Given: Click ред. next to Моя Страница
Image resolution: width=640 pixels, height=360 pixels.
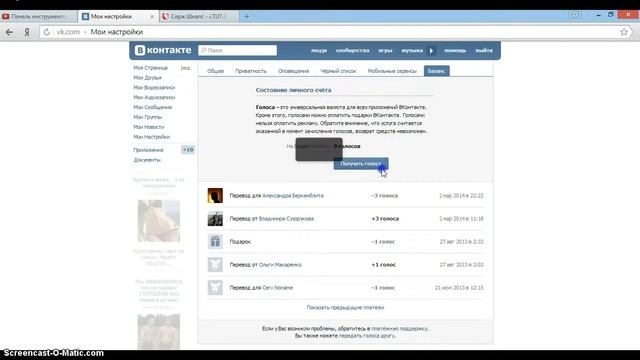Looking at the screenshot, I should pyautogui.click(x=185, y=68).
